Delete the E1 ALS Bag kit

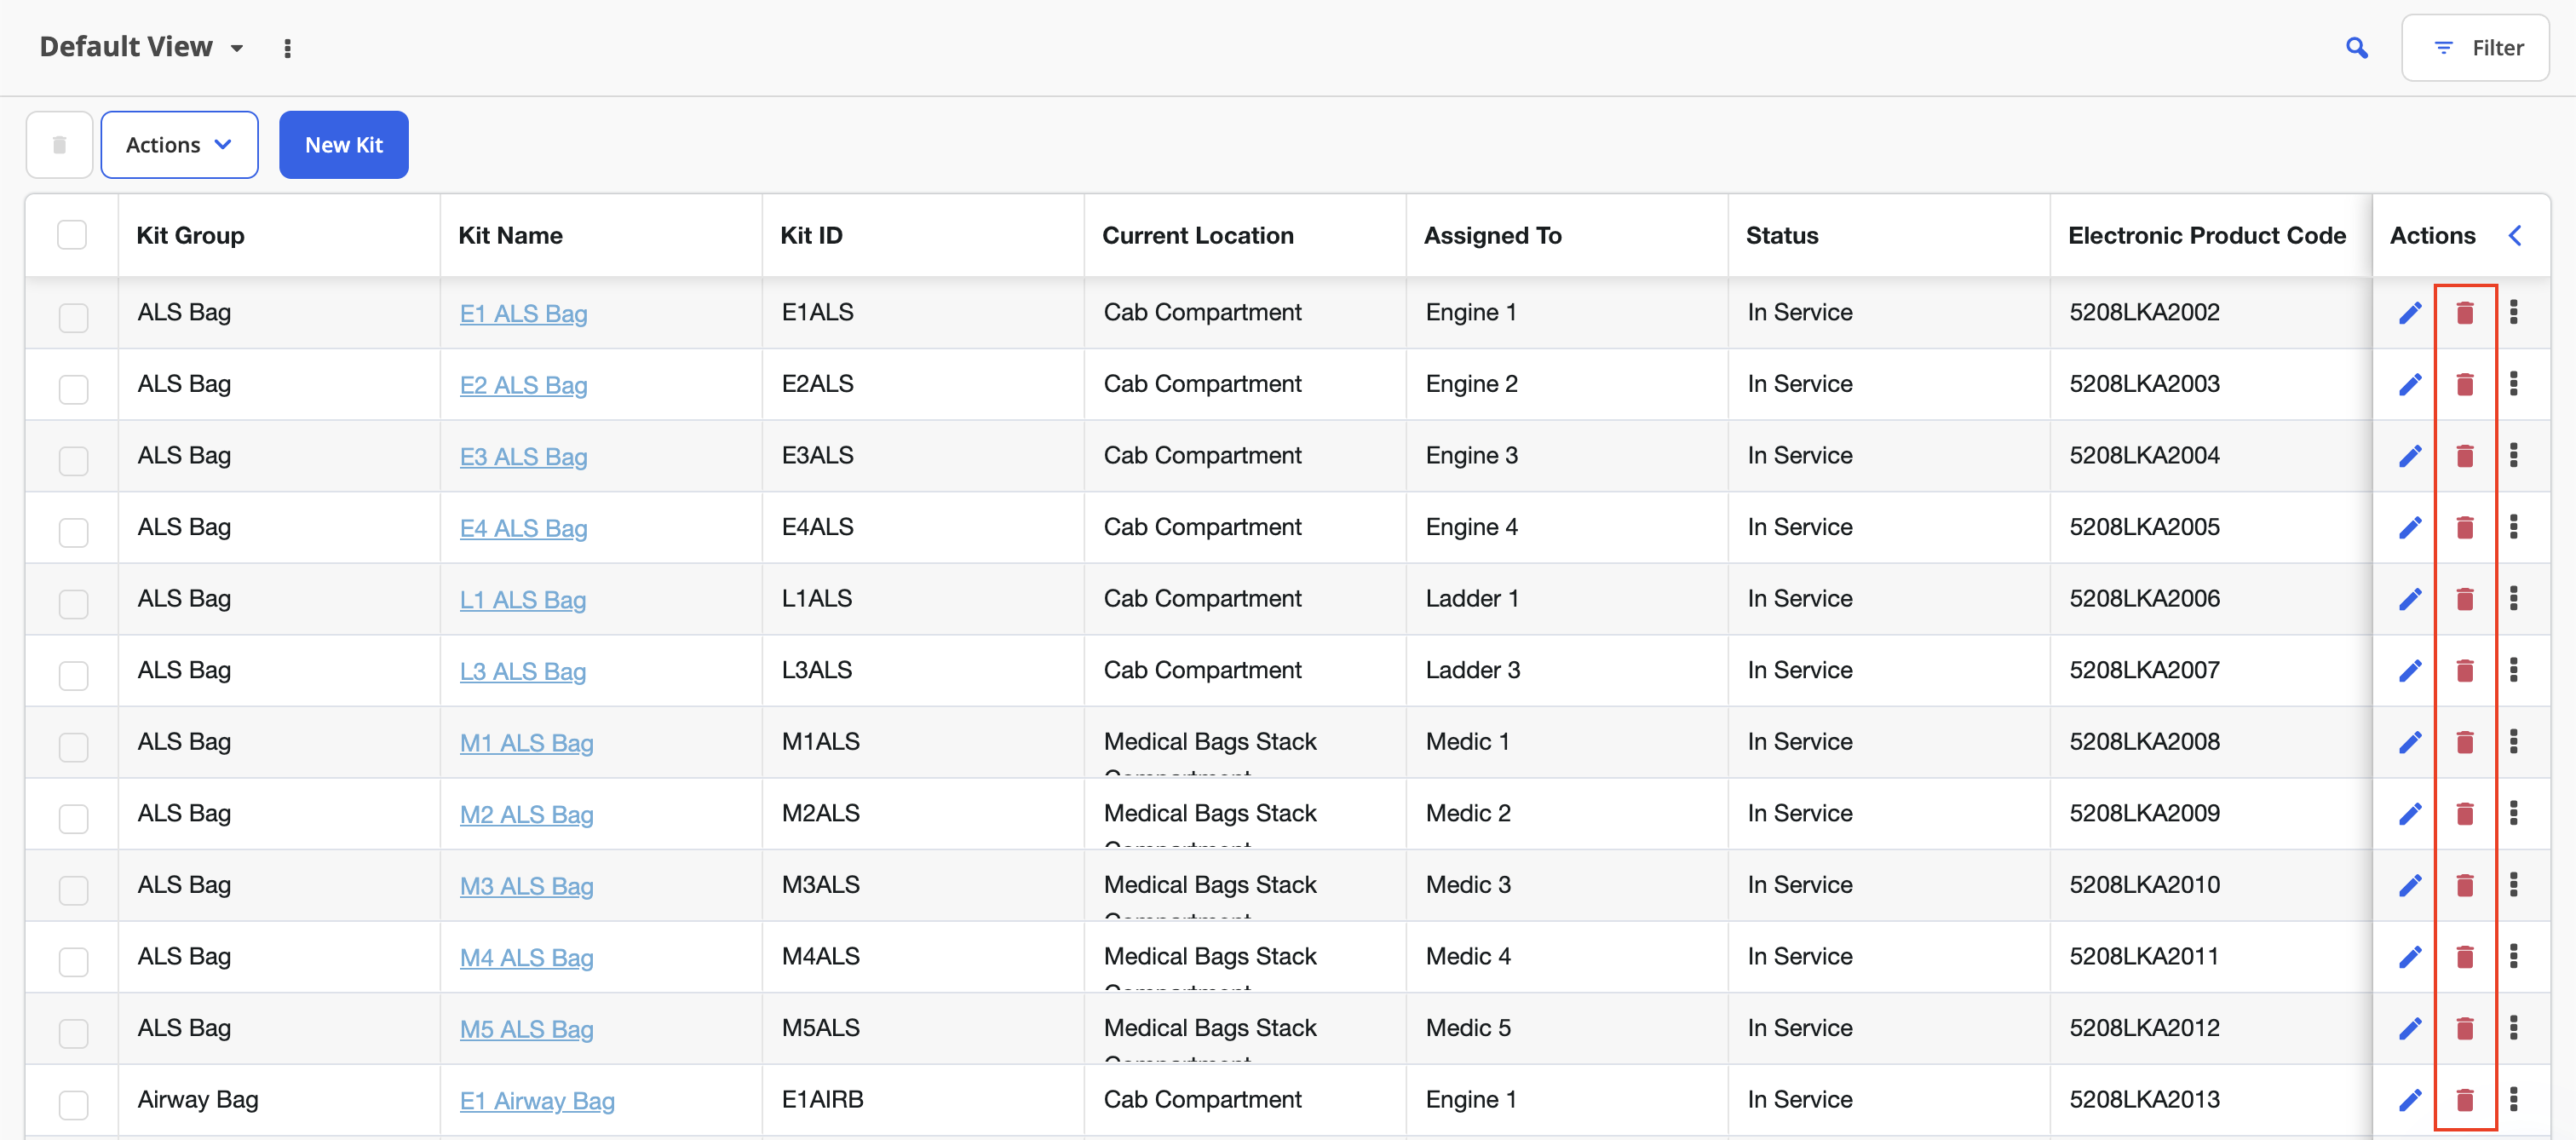coord(2465,313)
